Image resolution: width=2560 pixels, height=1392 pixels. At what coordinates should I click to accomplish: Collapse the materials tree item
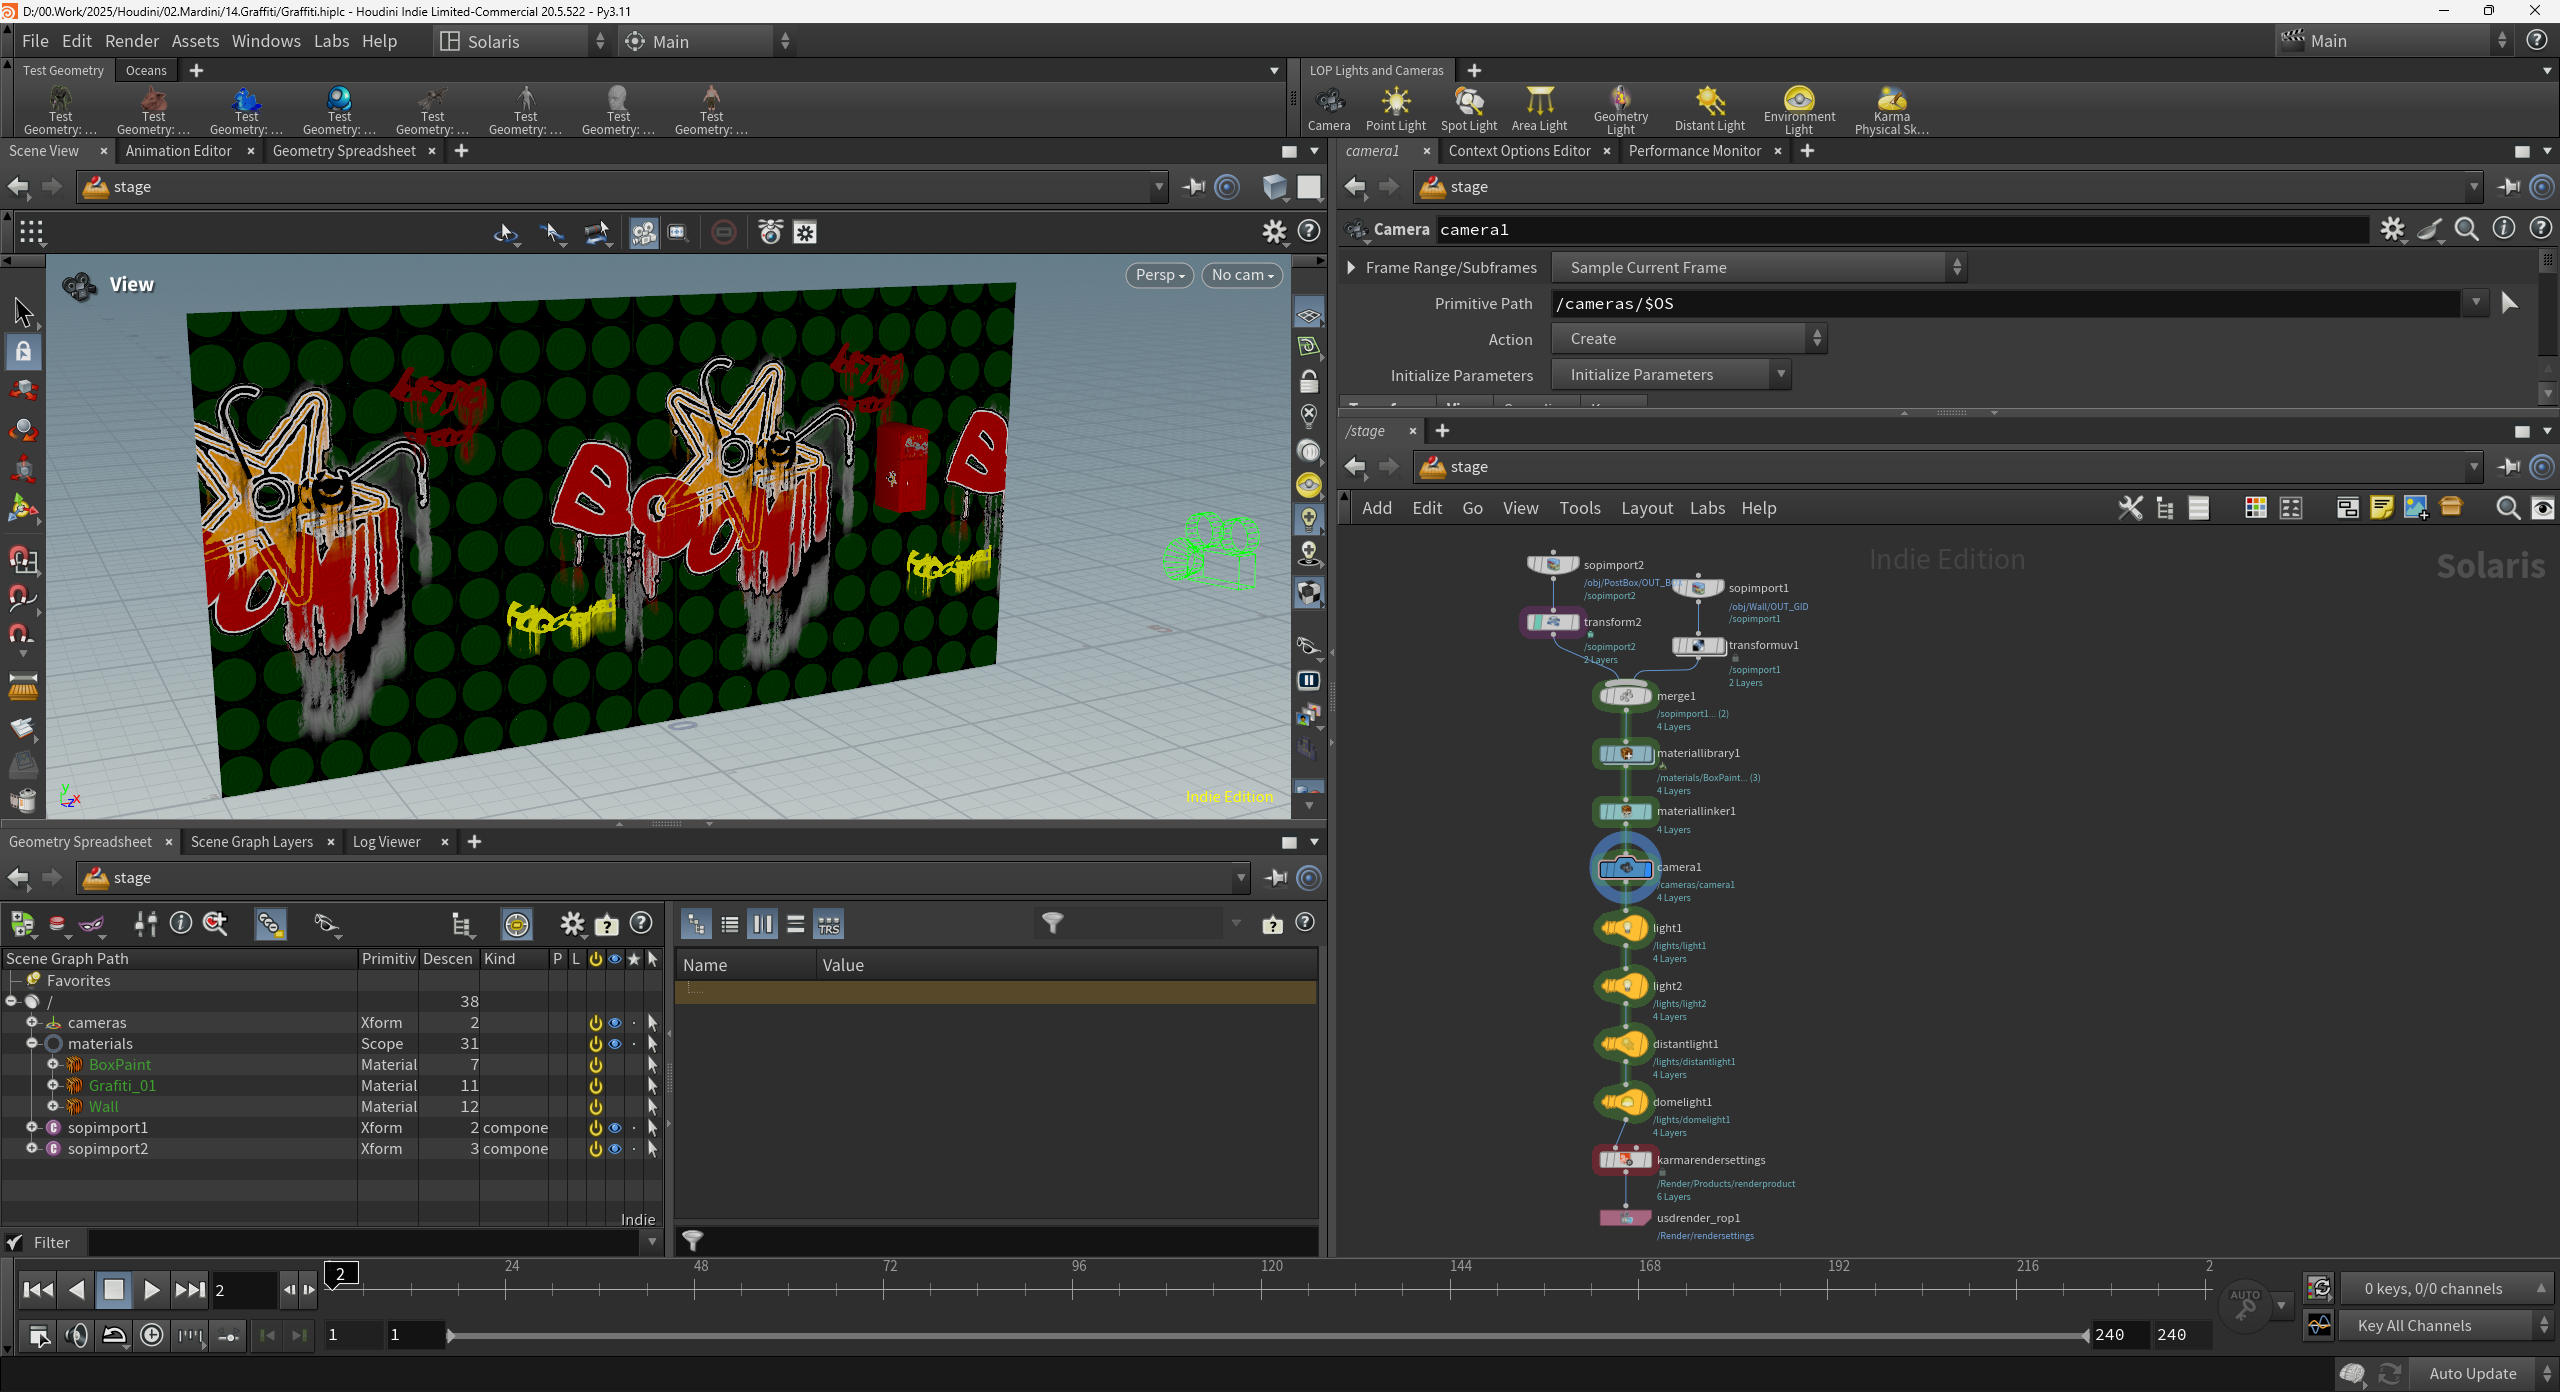tap(32, 1043)
